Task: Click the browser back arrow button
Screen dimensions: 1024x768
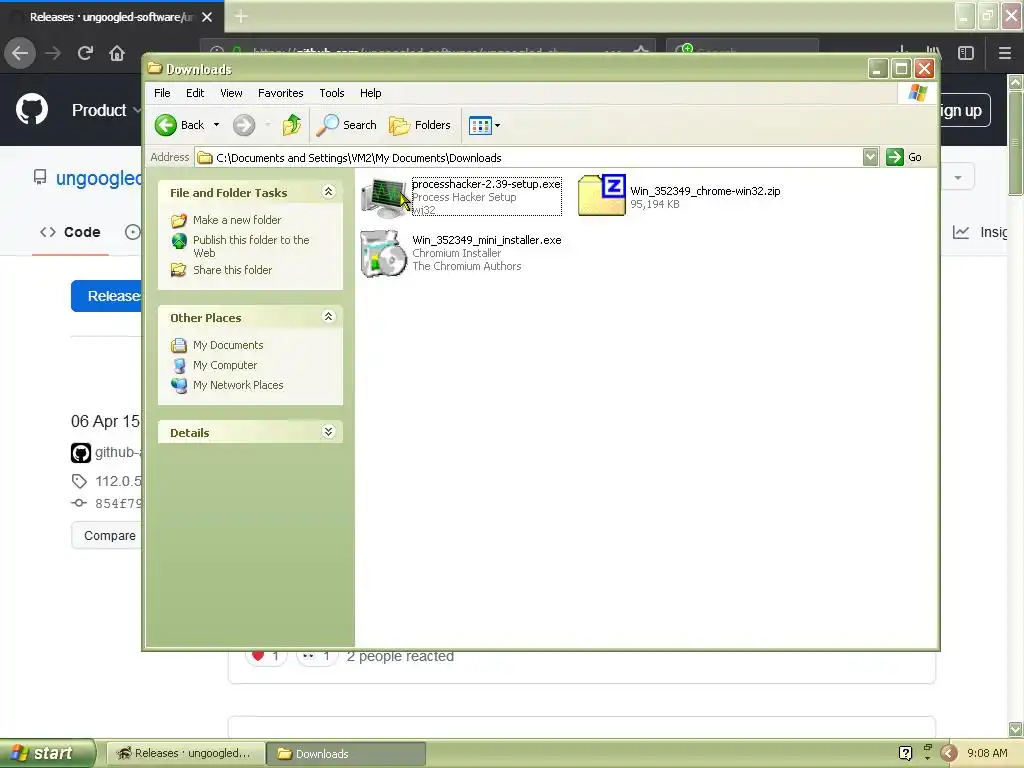Action: click(x=20, y=53)
